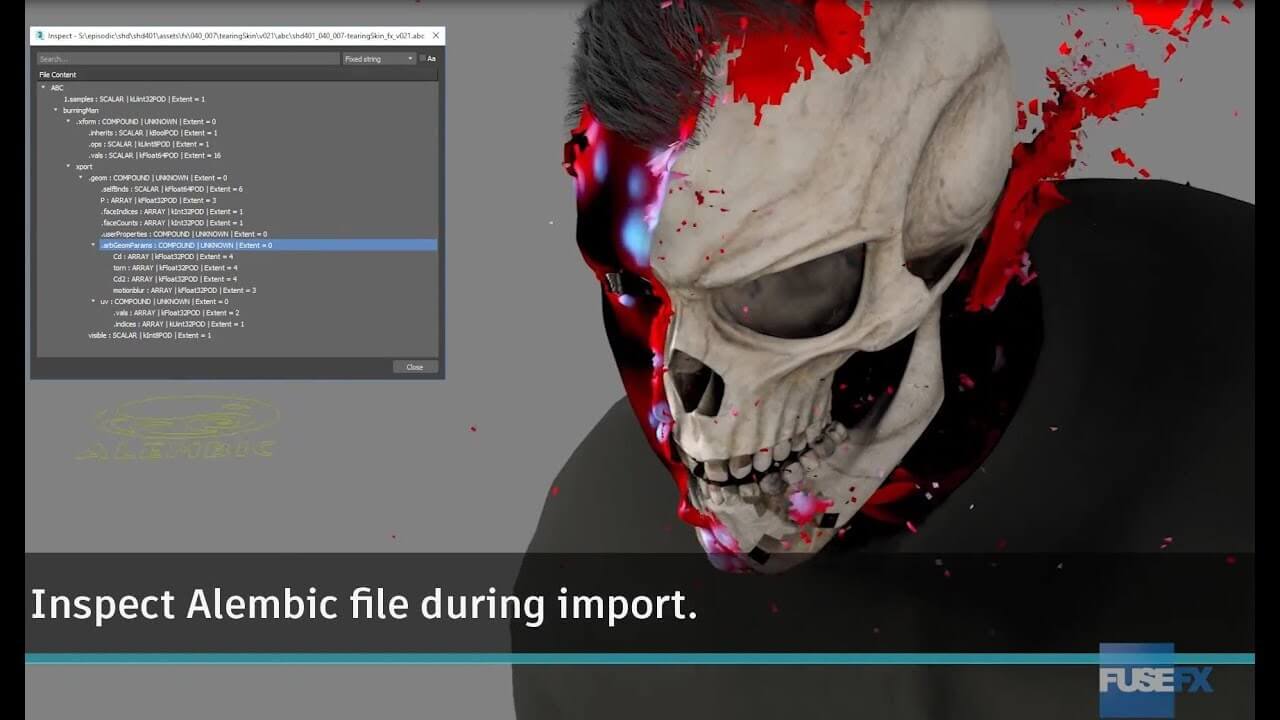
Task: Select the 'xport' tree label
Action: [84, 166]
